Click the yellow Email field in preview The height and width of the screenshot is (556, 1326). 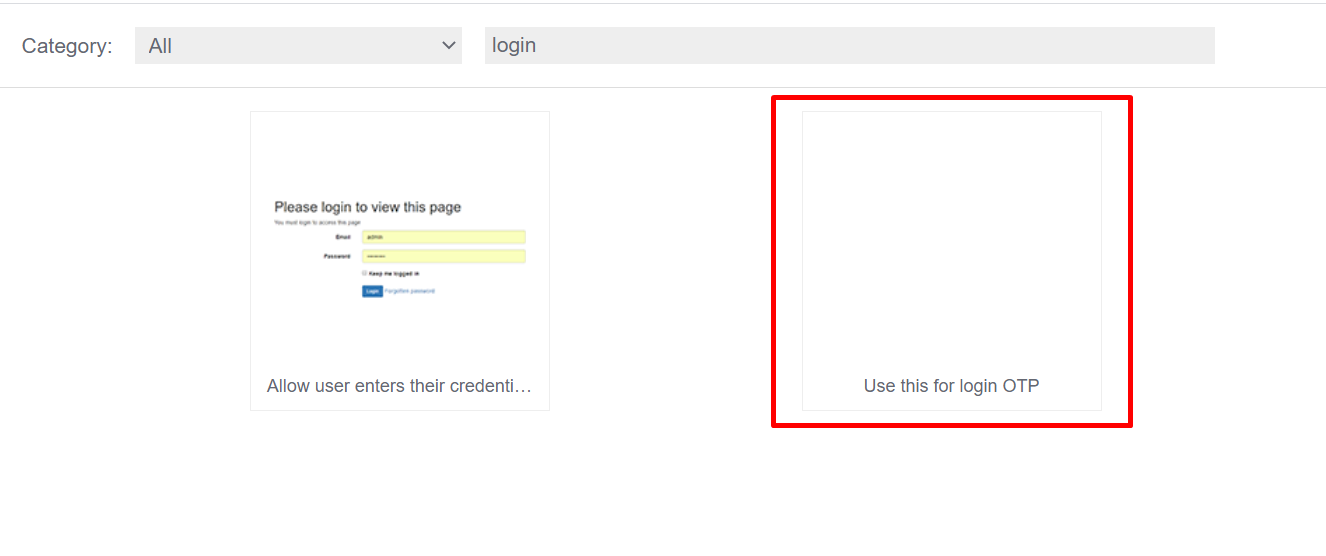pos(443,237)
